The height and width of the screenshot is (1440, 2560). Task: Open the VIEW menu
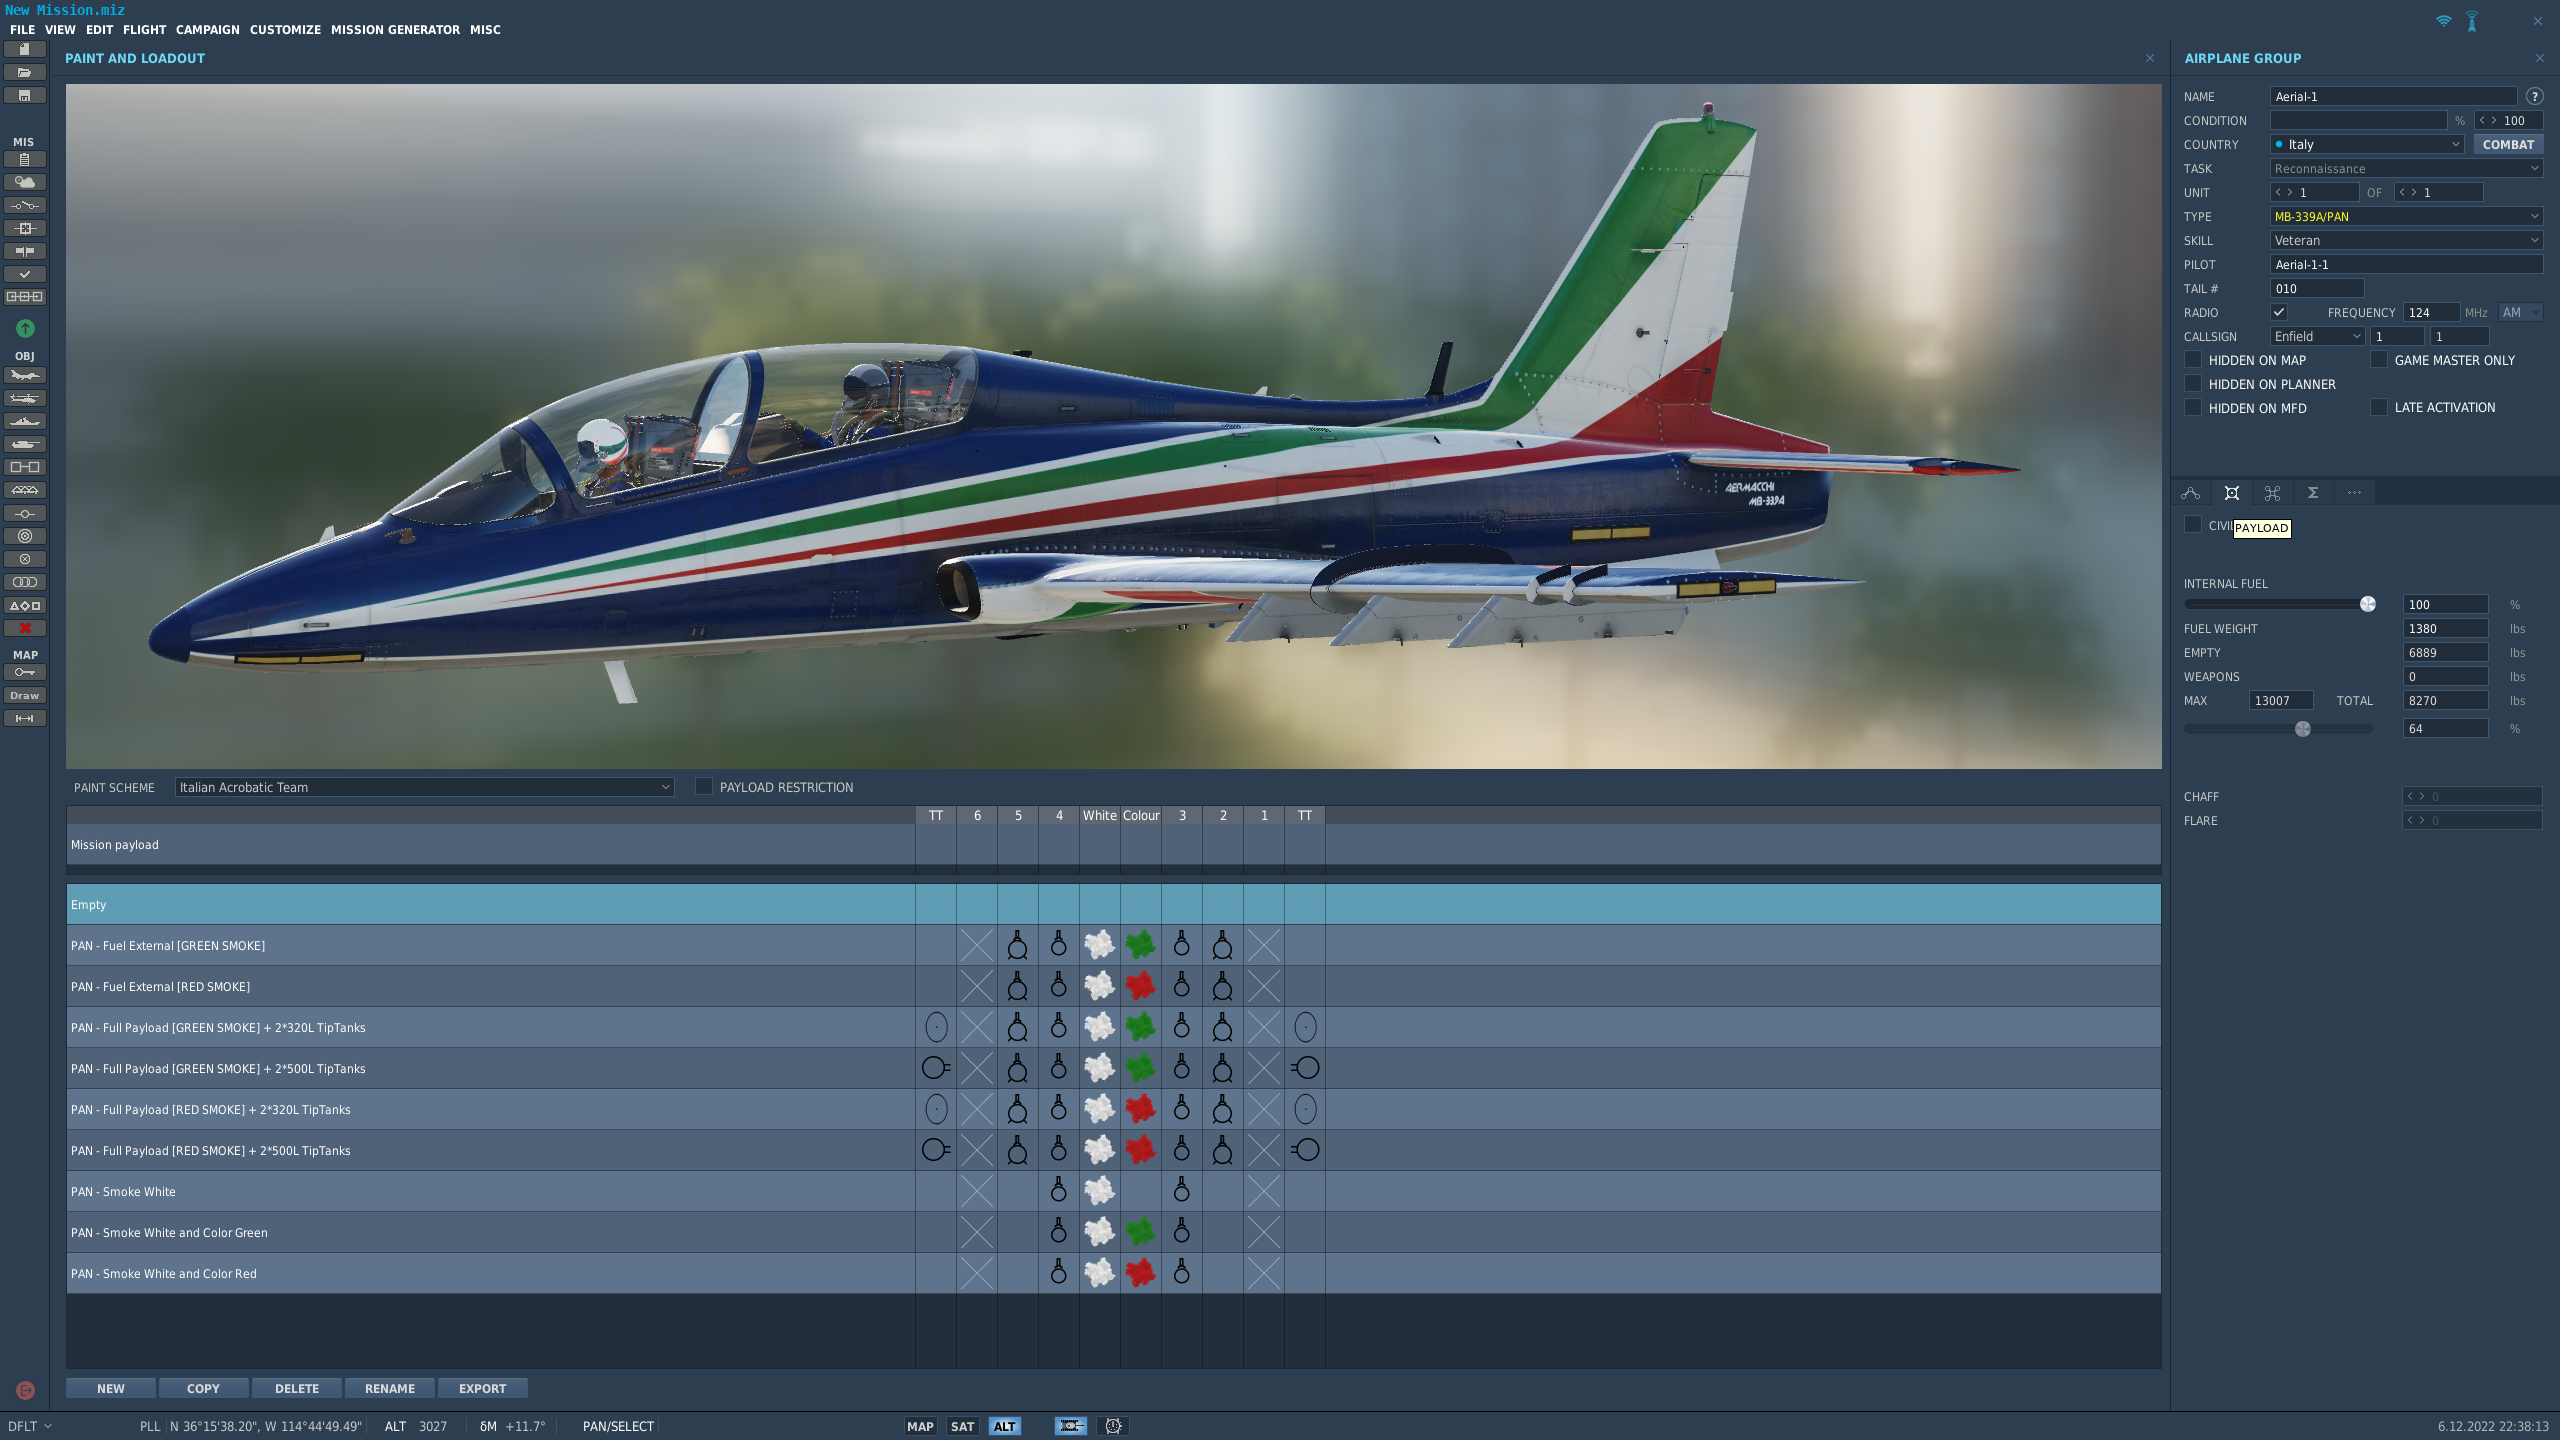(60, 29)
